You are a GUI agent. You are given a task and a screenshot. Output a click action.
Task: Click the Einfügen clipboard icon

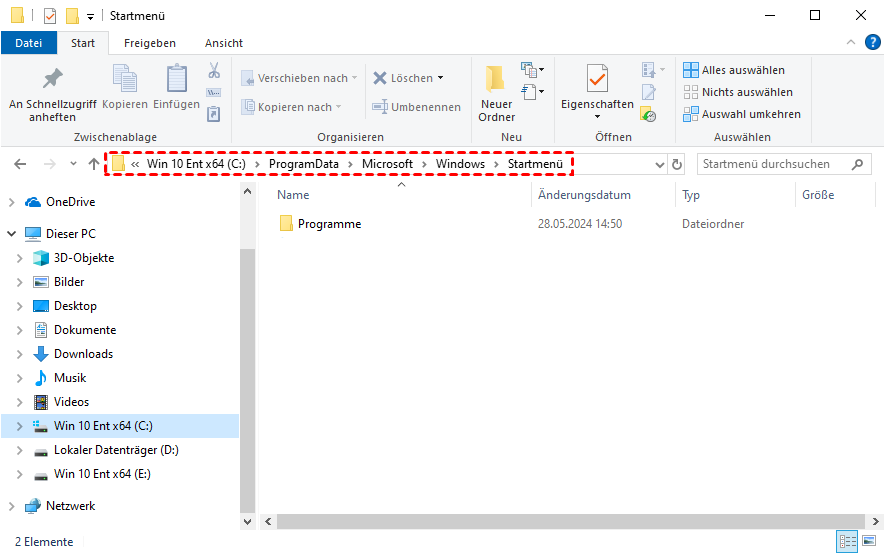(x=177, y=78)
